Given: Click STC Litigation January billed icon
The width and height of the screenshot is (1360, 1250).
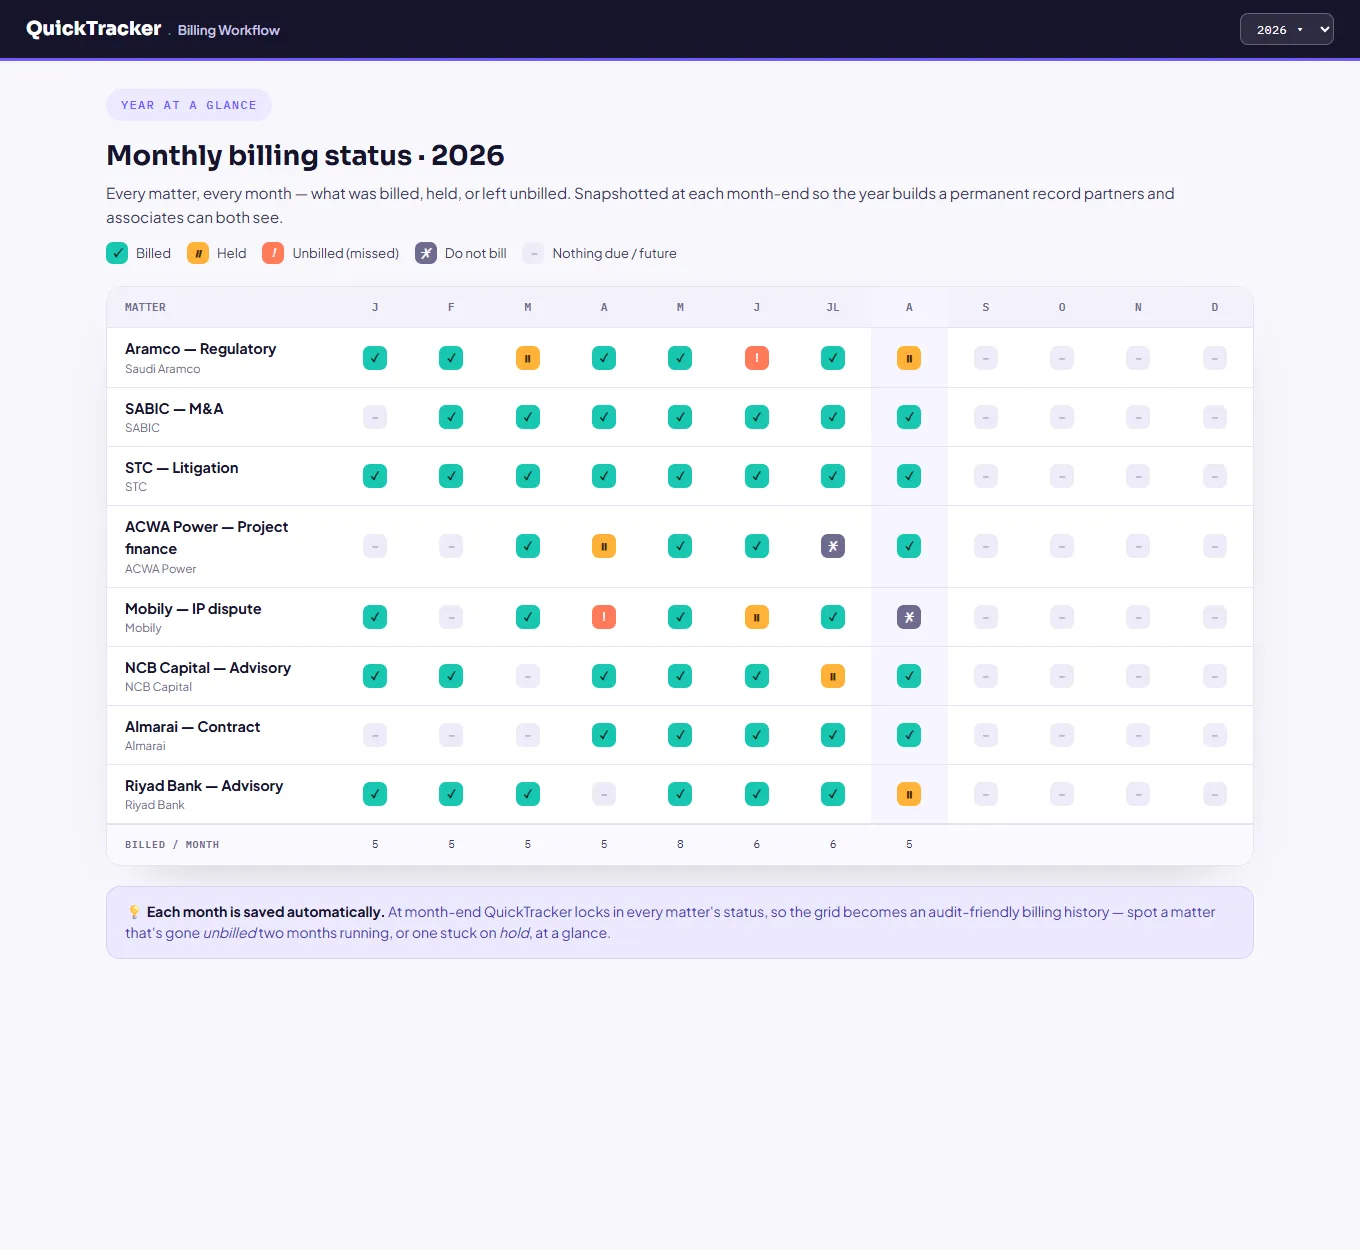Looking at the screenshot, I should click(x=375, y=476).
